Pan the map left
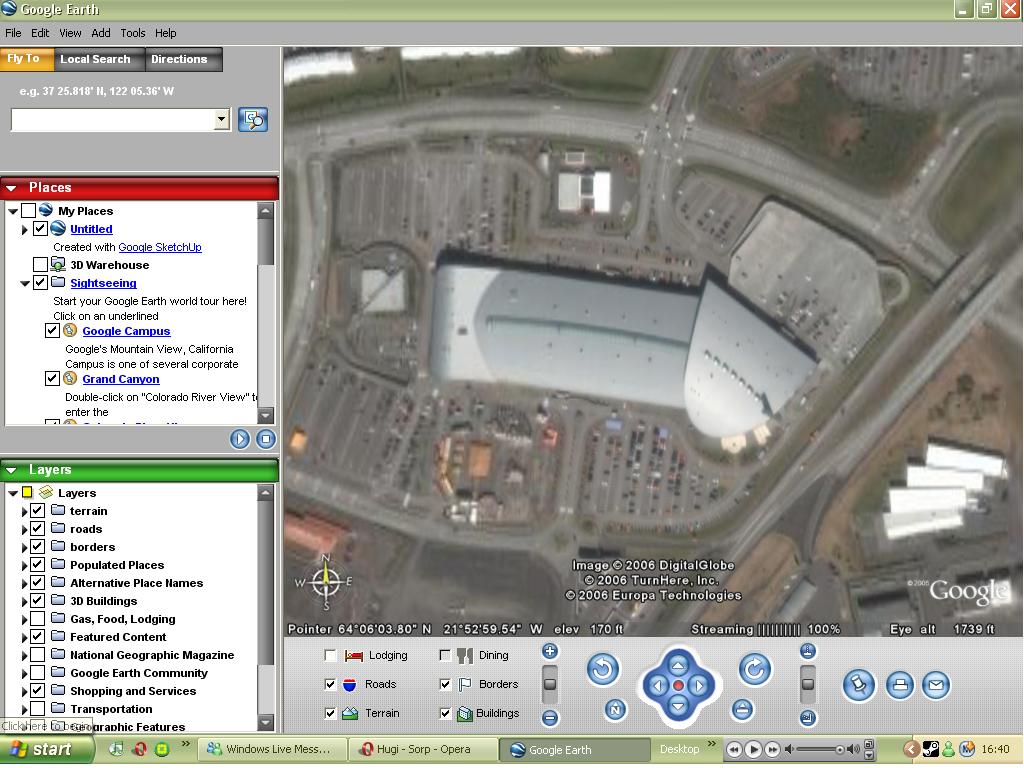This screenshot has height=768, width=1024. pos(658,686)
